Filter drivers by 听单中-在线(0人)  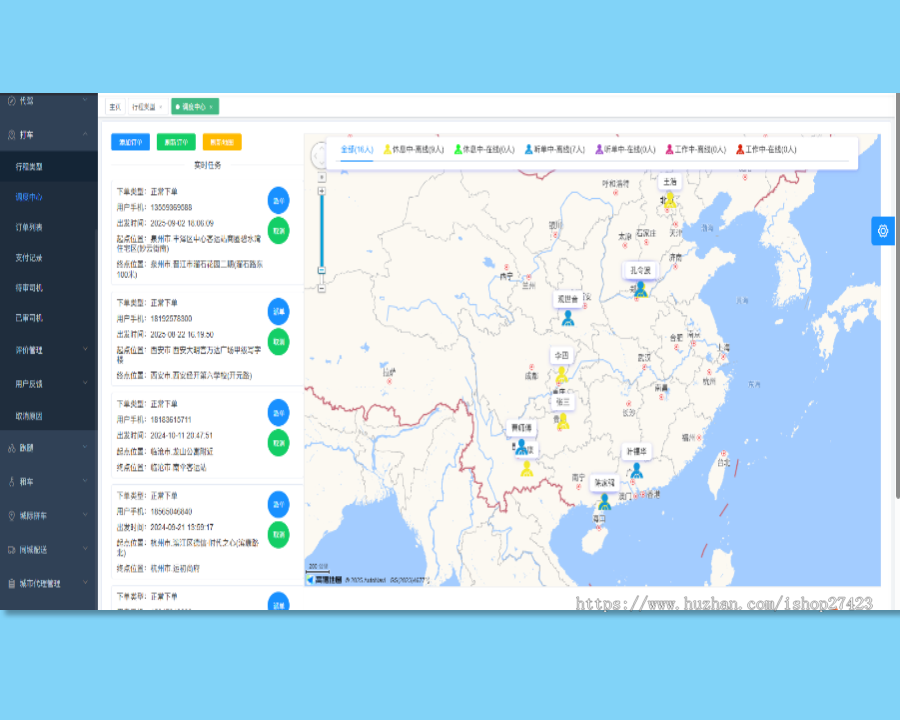tap(626, 149)
